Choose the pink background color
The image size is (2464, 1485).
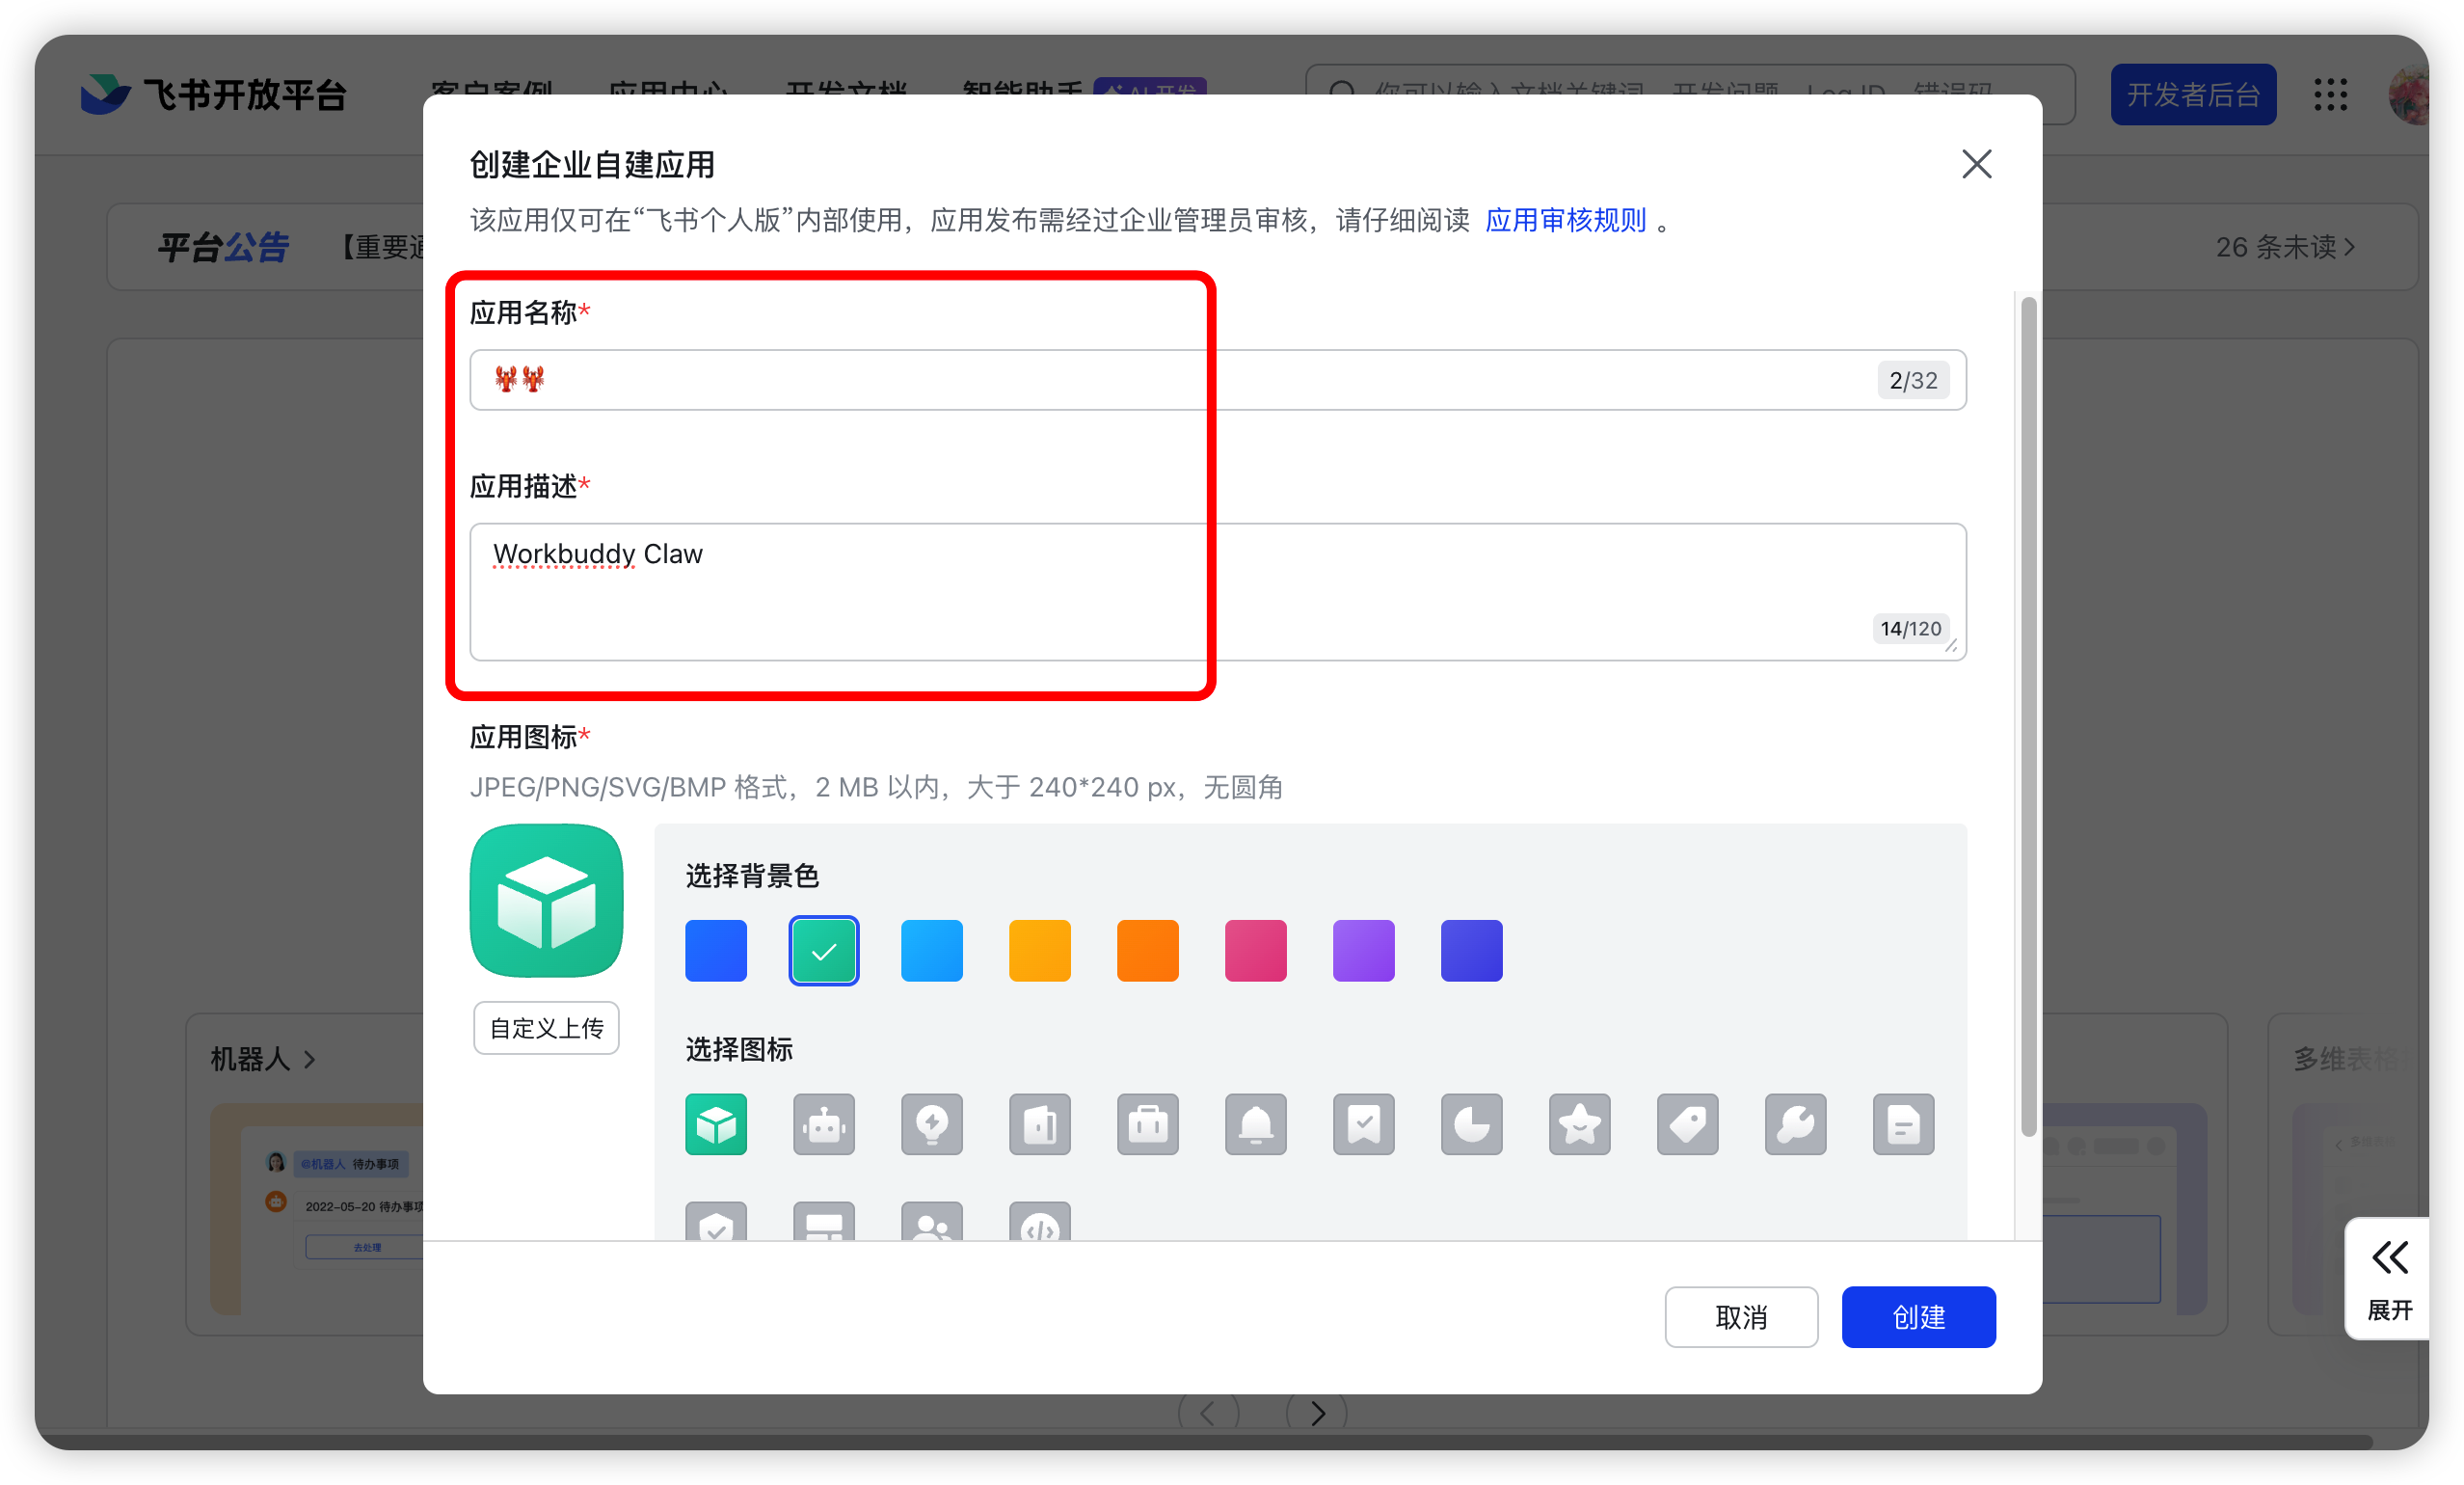[1255, 950]
